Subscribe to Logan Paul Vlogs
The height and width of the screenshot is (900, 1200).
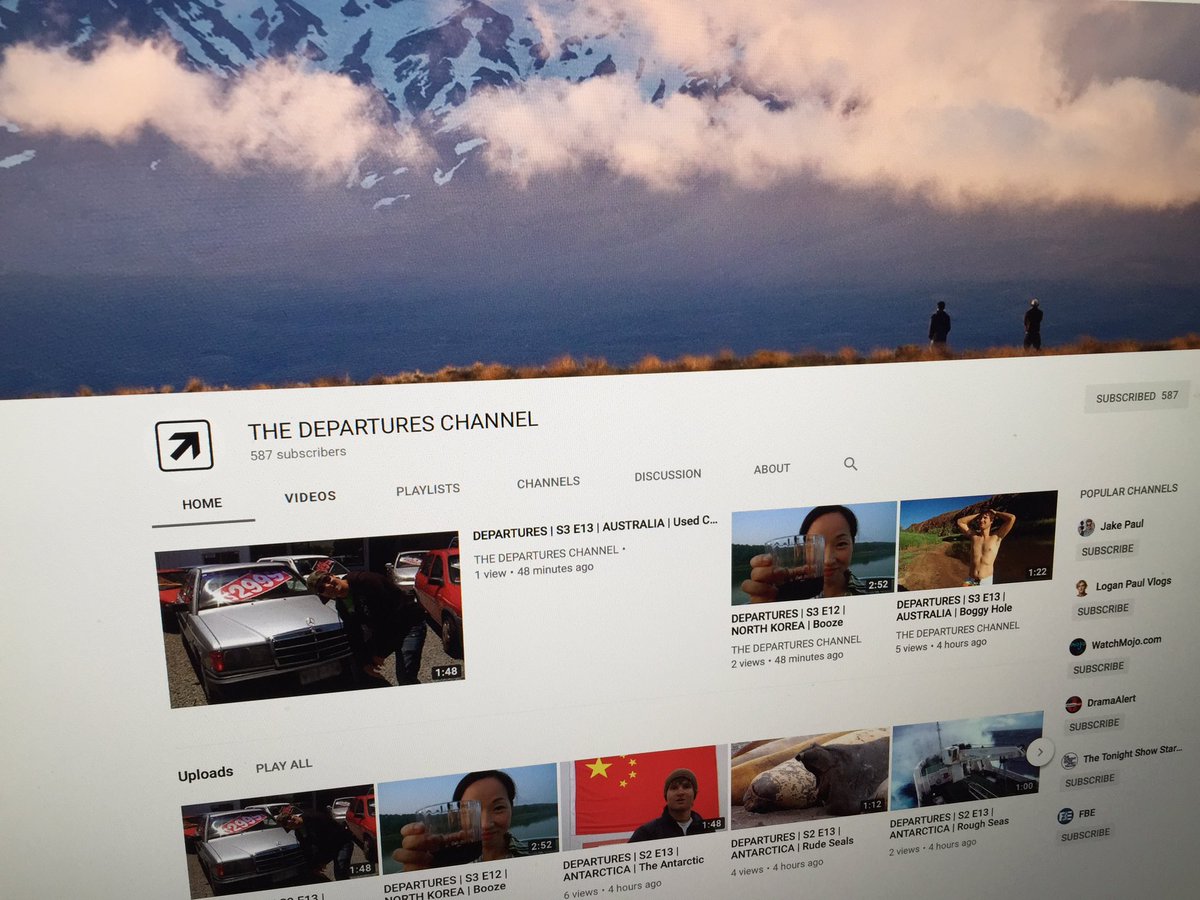tap(1102, 610)
